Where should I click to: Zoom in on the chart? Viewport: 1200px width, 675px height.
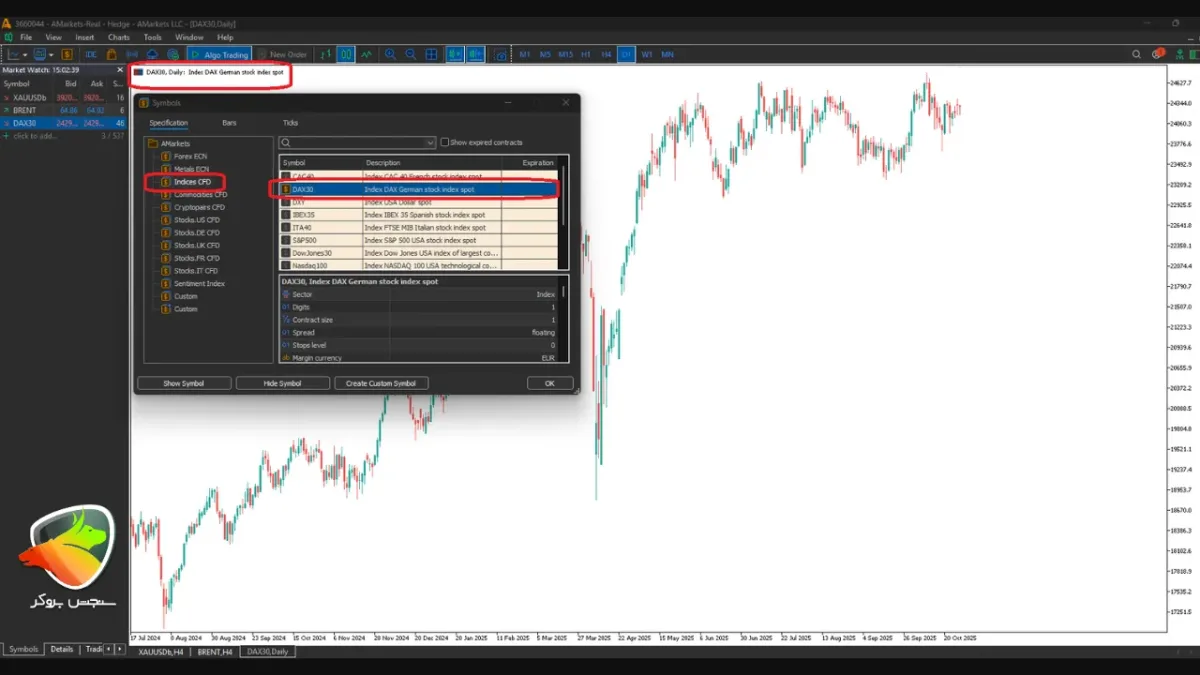click(x=391, y=54)
